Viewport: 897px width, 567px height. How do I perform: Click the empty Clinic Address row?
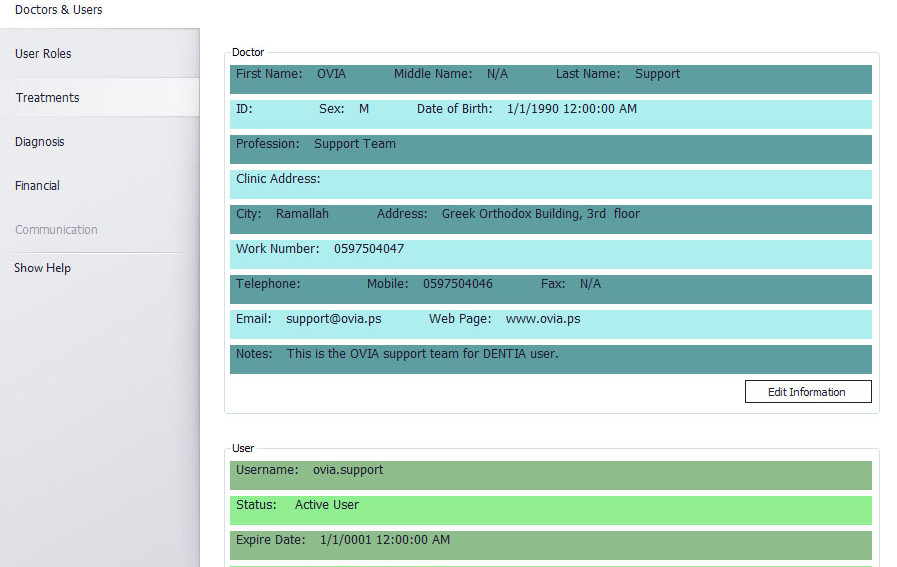tap(550, 180)
